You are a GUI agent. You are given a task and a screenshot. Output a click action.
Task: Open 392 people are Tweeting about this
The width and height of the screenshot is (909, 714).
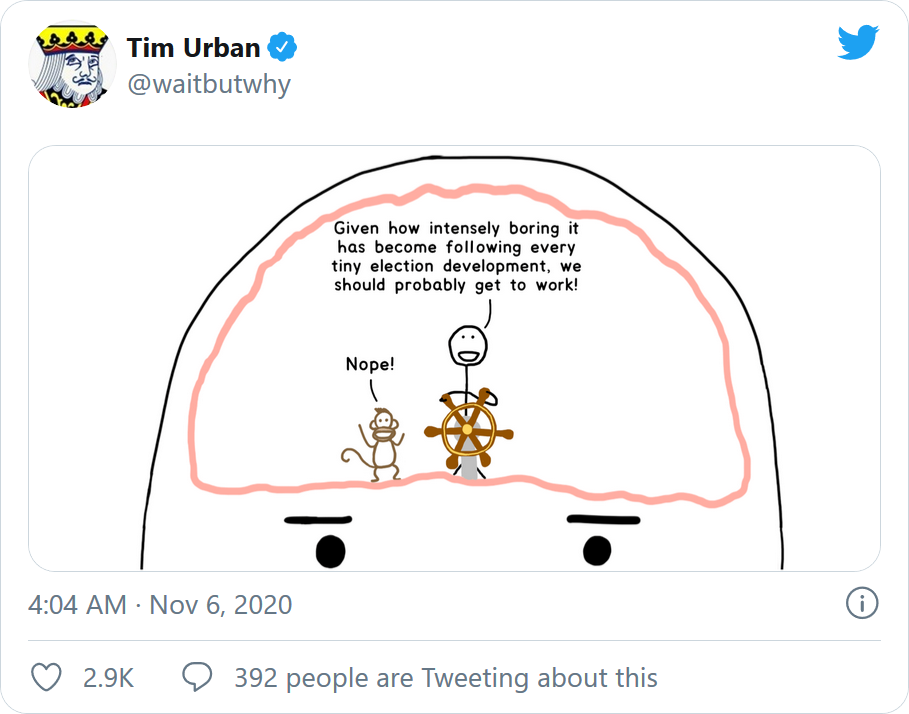pos(445,677)
